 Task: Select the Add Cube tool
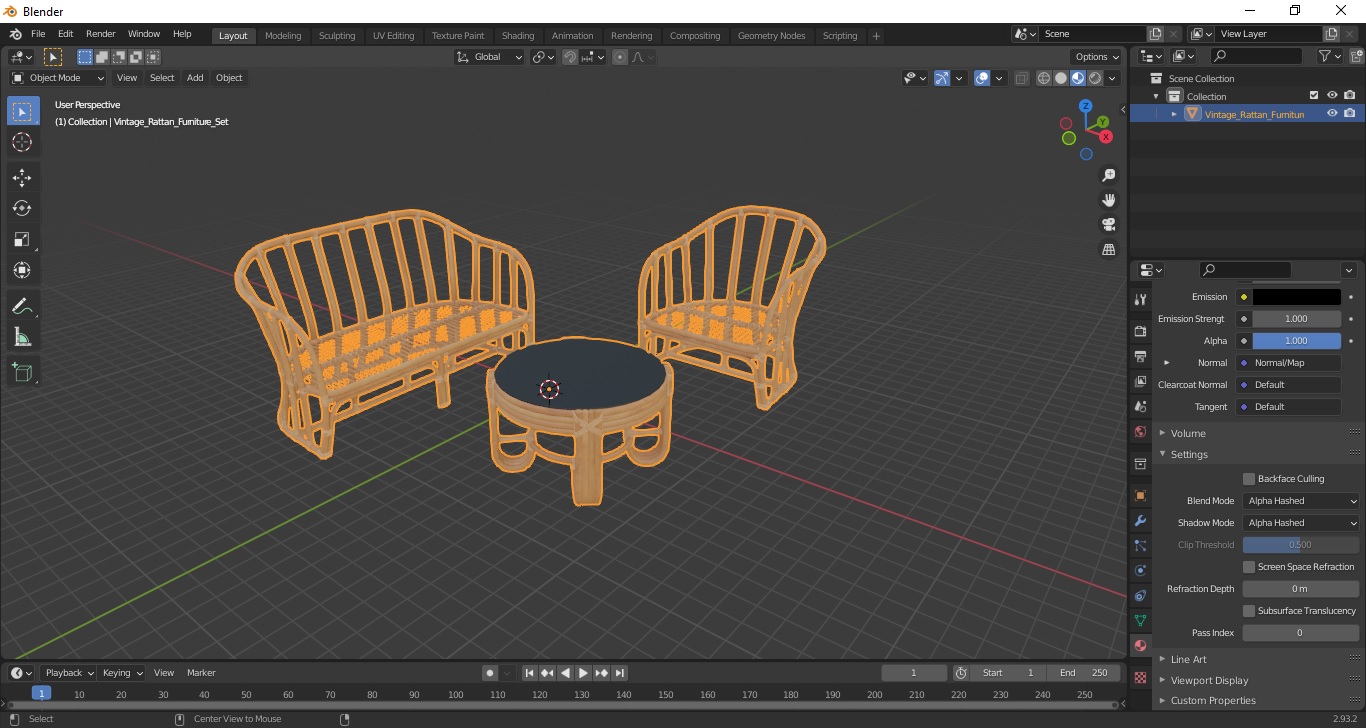coord(22,373)
